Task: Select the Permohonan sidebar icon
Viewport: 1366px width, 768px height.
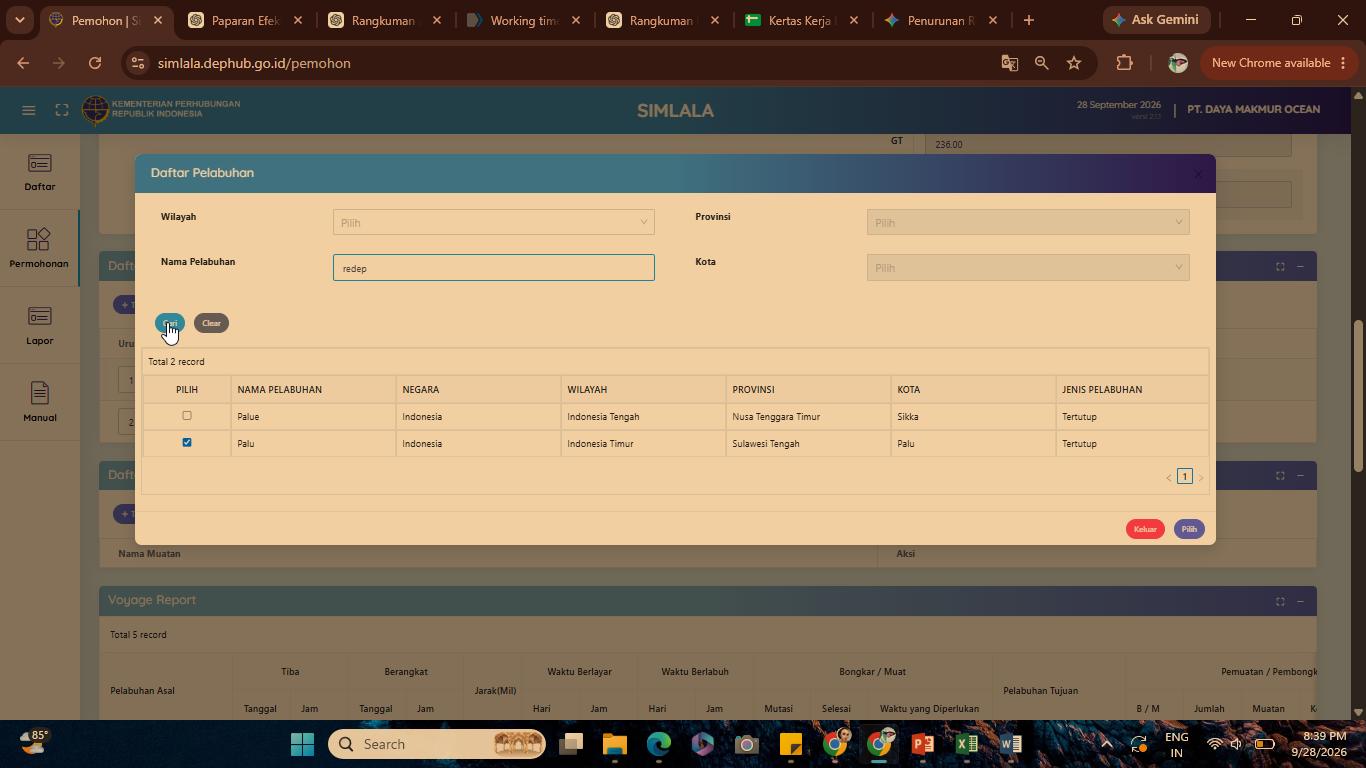Action: [39, 240]
